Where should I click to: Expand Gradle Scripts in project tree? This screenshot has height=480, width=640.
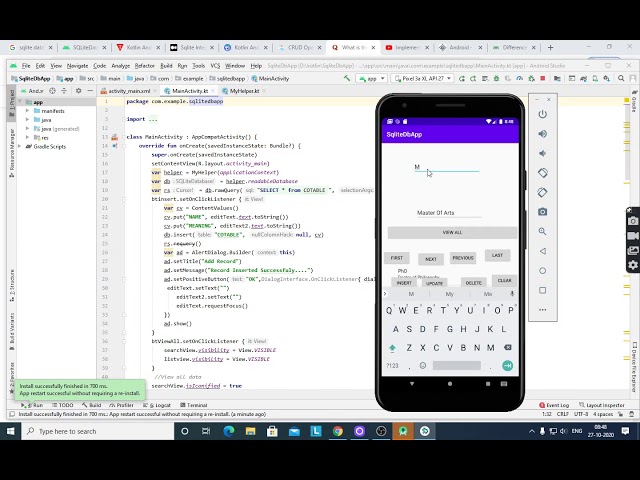[20, 147]
